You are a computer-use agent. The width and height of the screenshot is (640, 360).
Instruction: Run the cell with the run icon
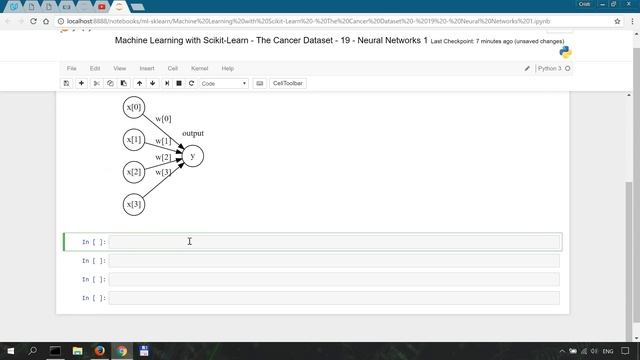pos(167,83)
